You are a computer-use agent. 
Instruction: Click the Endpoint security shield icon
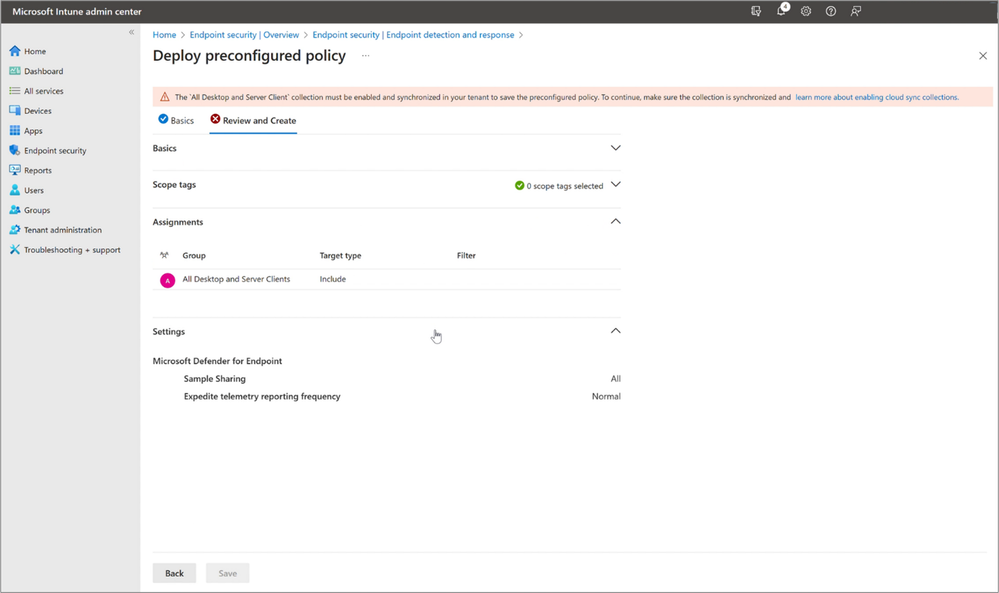coord(15,150)
